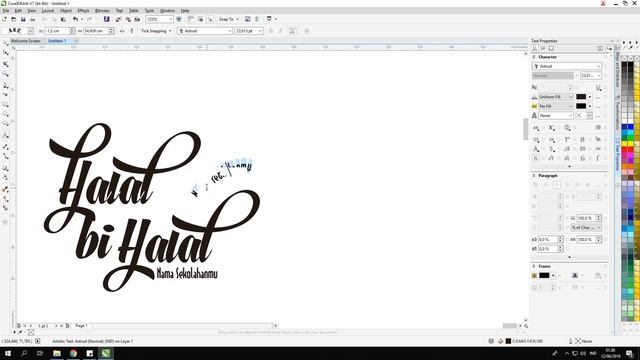Screen dimensions: 640x360
Task: Open the Bitmaps menu
Action: click(x=102, y=11)
